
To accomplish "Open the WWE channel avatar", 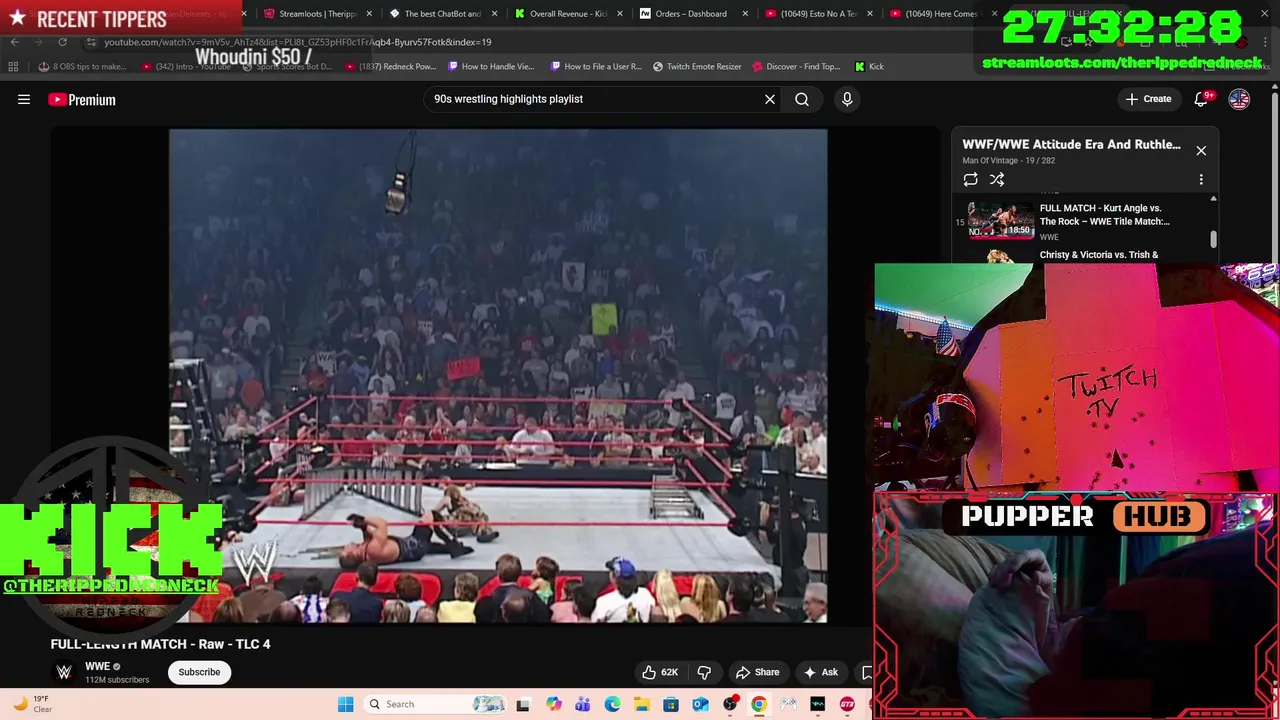I will coord(64,672).
